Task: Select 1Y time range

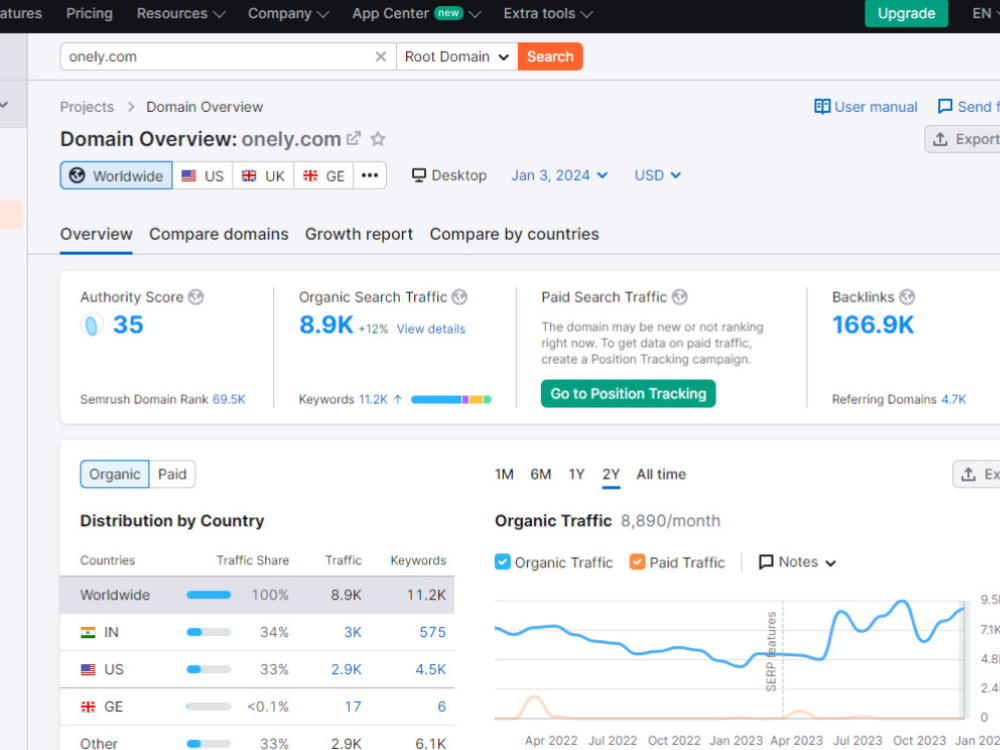Action: (577, 474)
